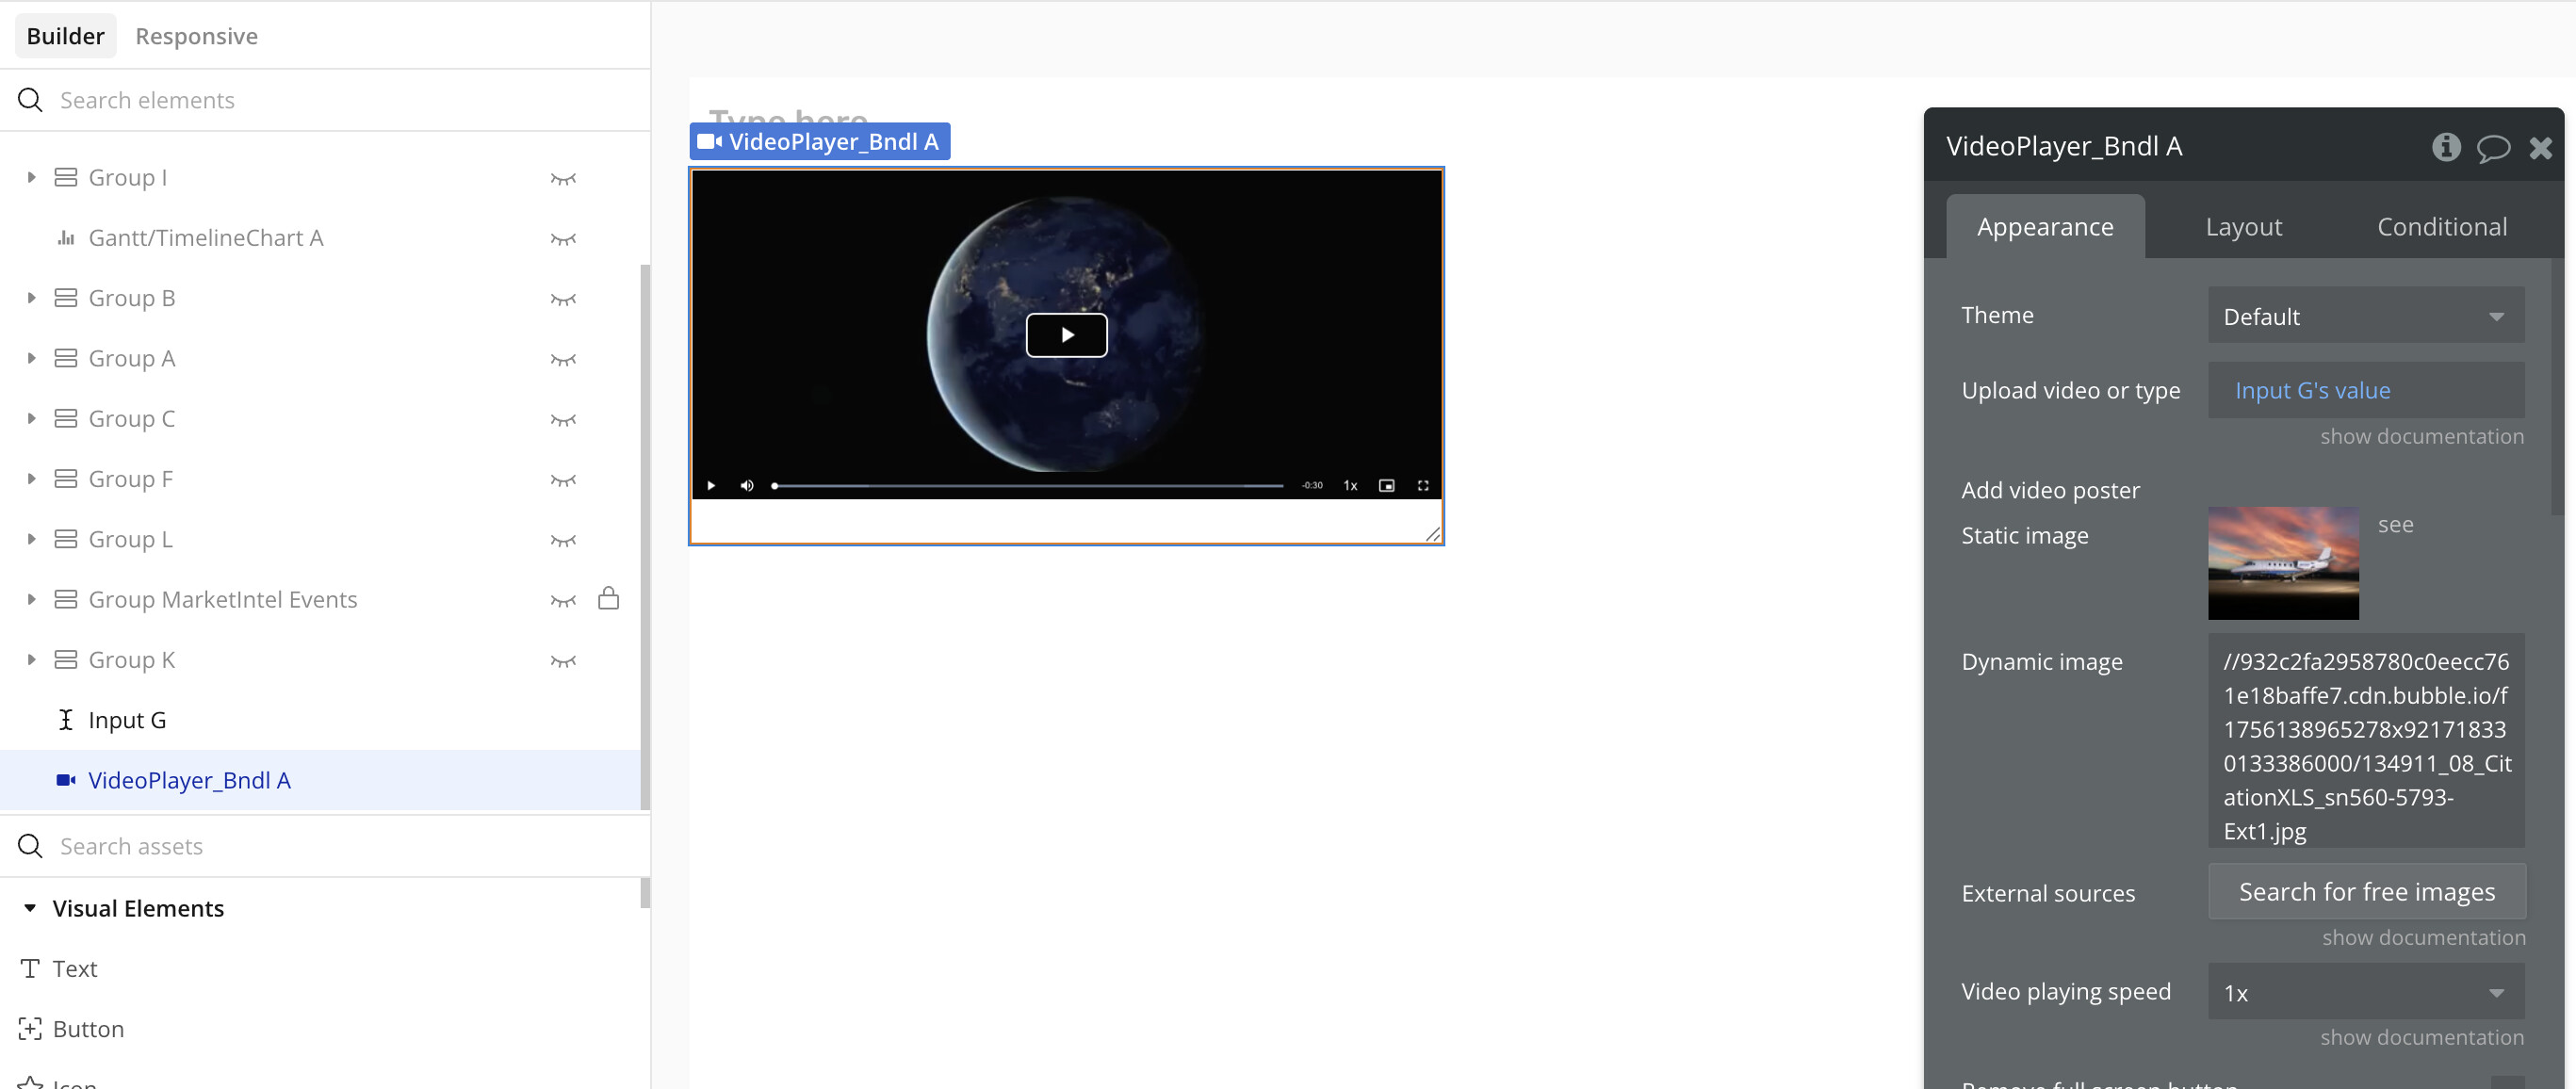Click the Input G text-cursor icon
Screen dimensions: 2576x1089
click(x=66, y=720)
